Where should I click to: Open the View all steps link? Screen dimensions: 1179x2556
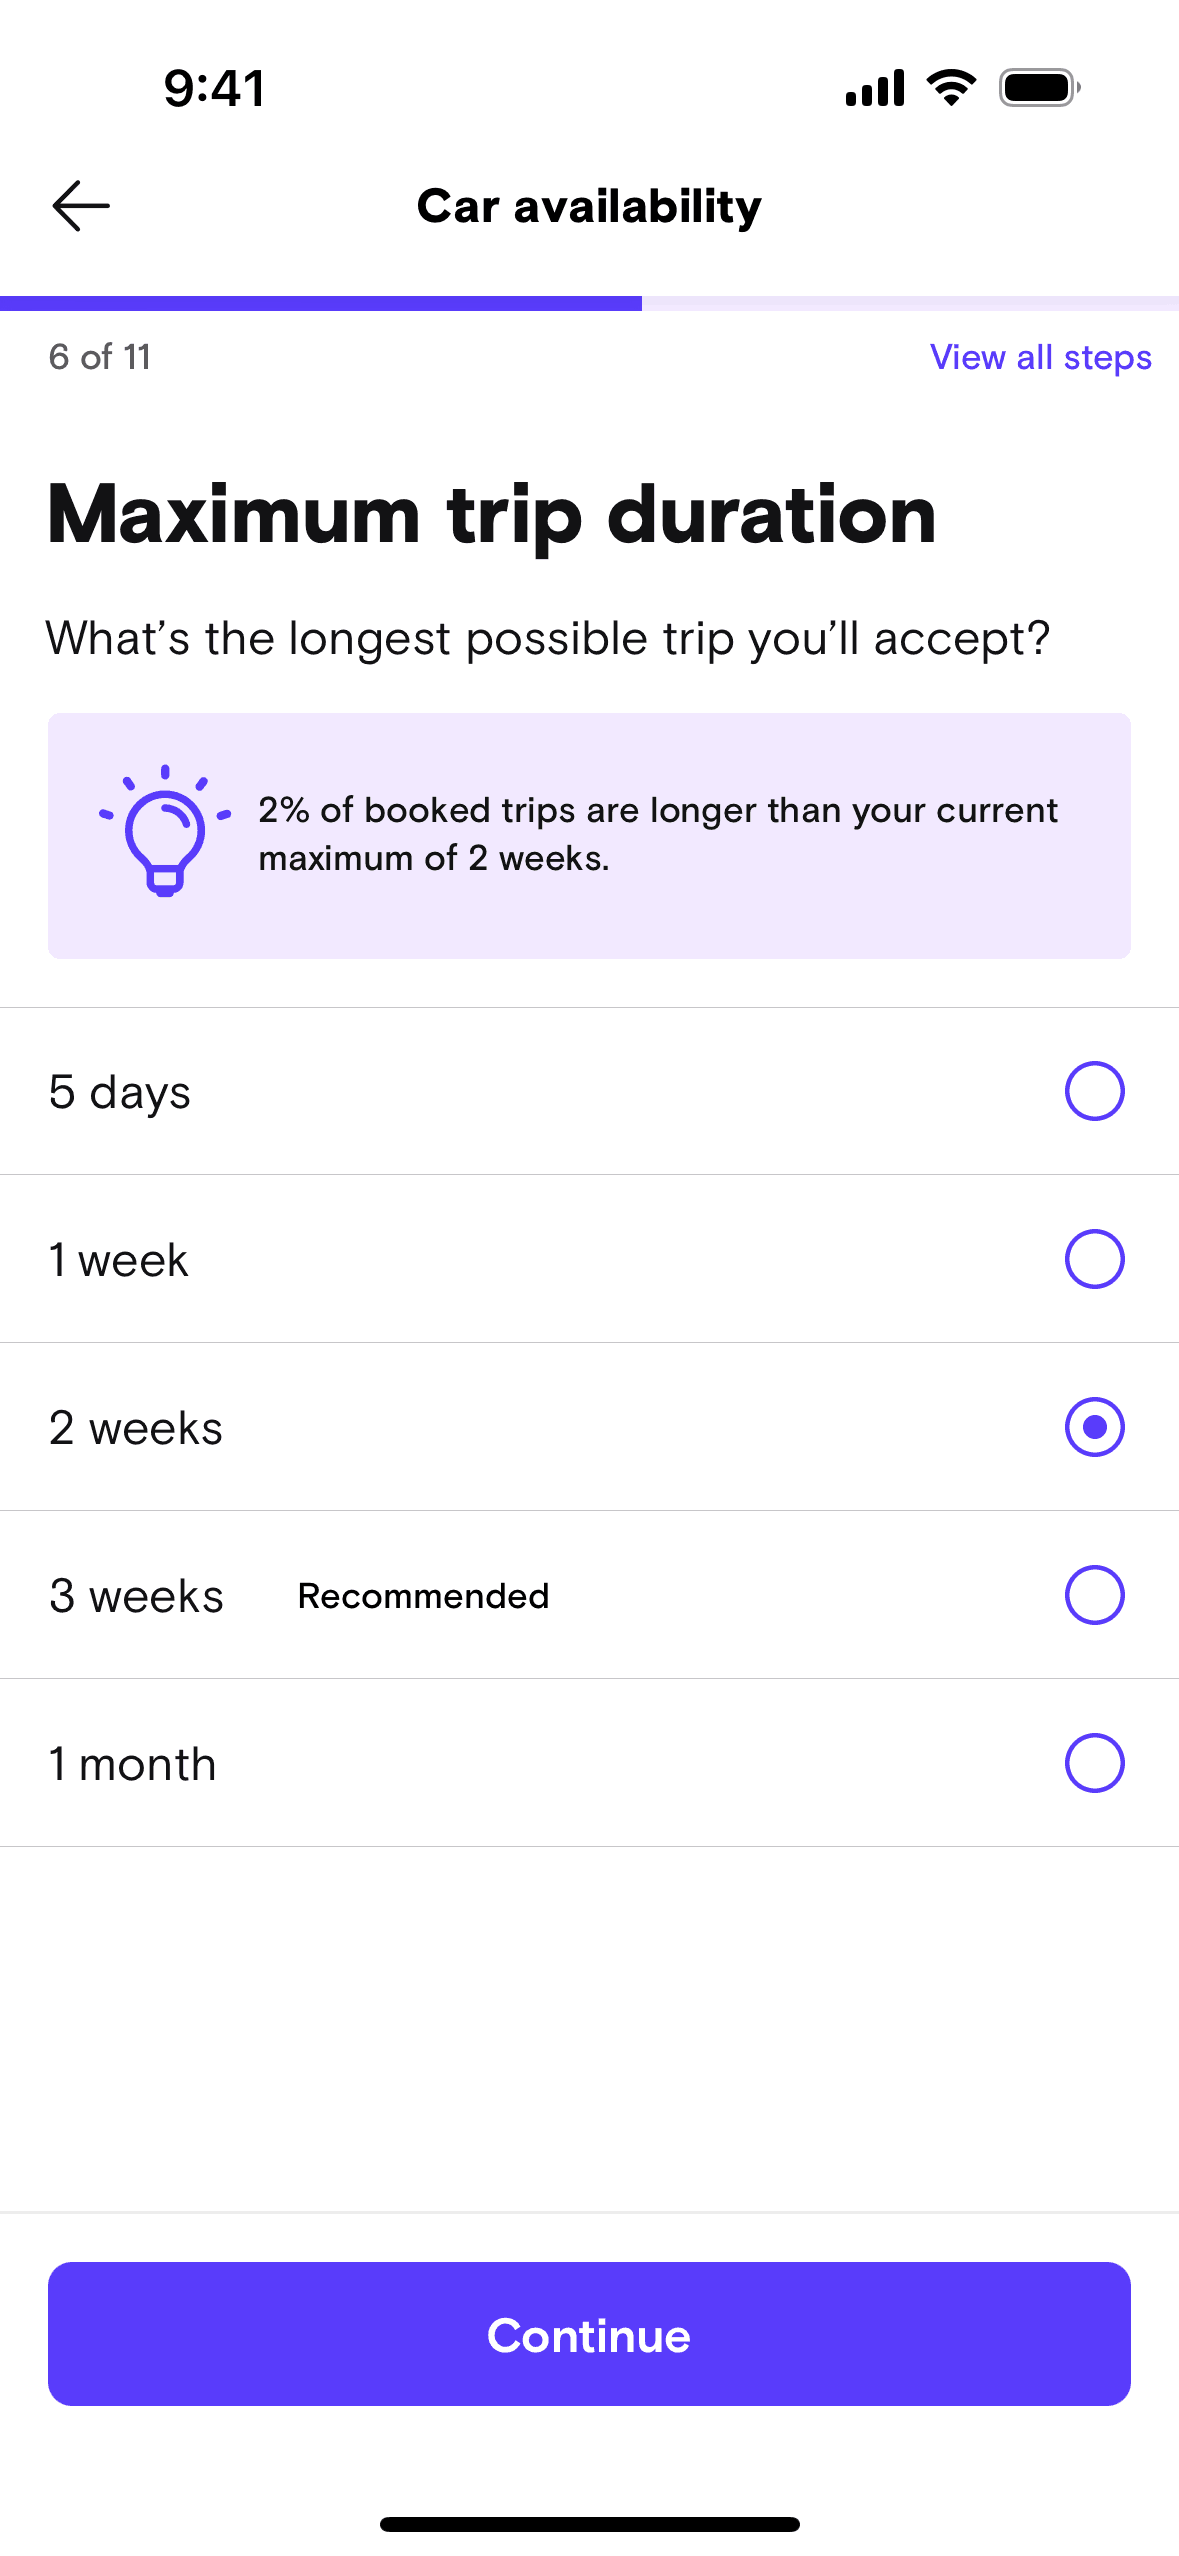tap(1040, 357)
